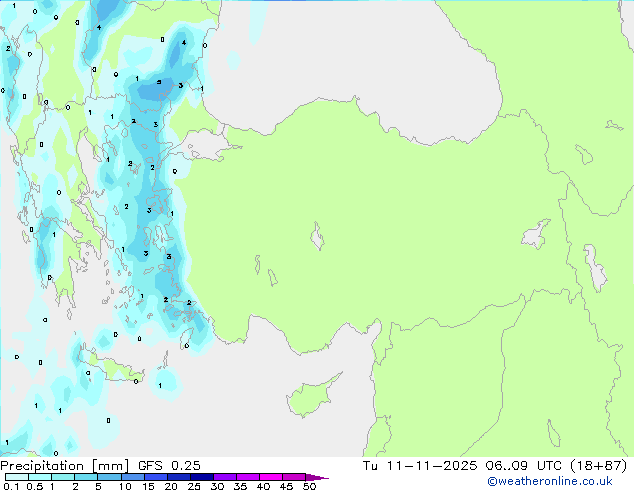Select the 2–5 mm legend color swatch

86,477
